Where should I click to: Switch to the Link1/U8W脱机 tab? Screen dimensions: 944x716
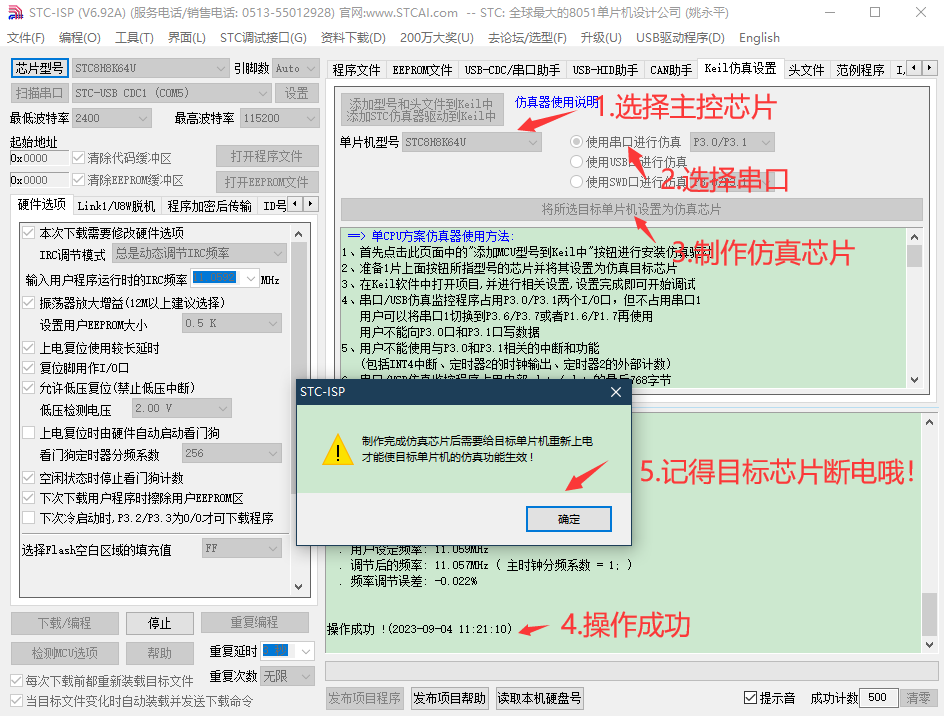pyautogui.click(x=116, y=206)
